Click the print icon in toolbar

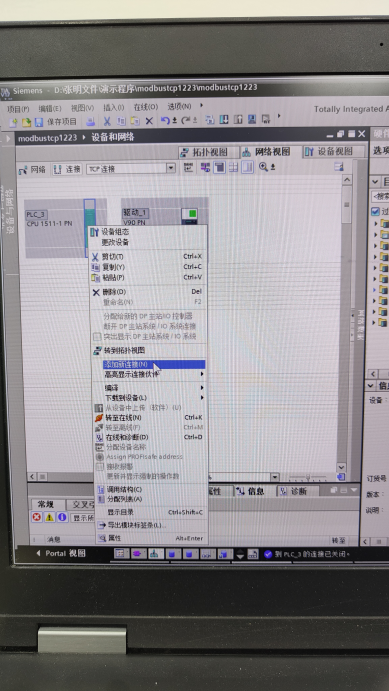(90, 122)
